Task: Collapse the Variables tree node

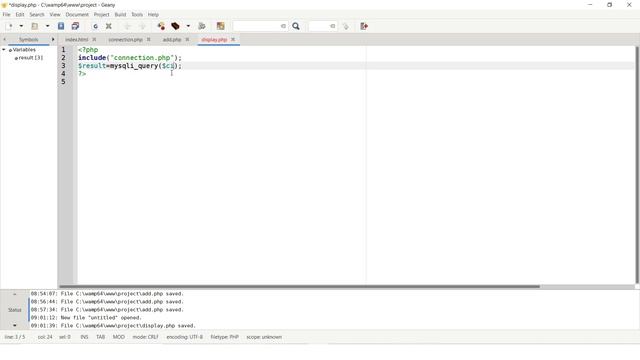Action: [4, 49]
